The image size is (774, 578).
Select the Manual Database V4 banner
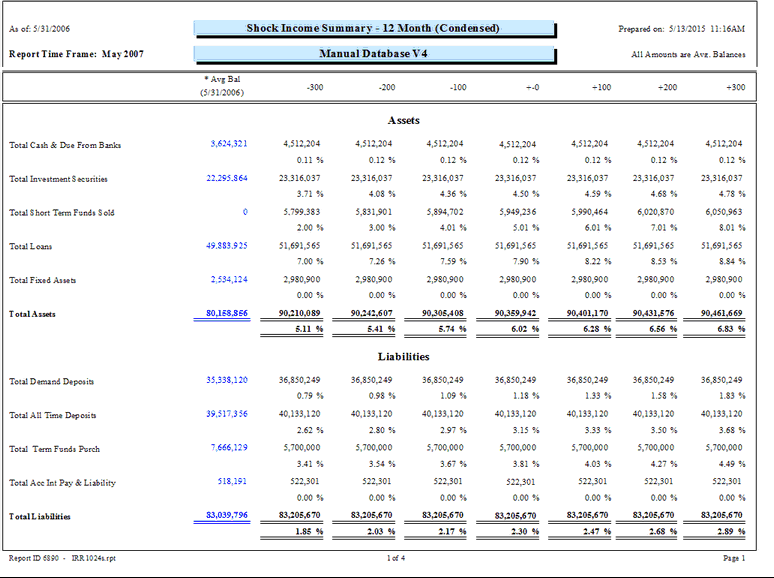click(372, 53)
